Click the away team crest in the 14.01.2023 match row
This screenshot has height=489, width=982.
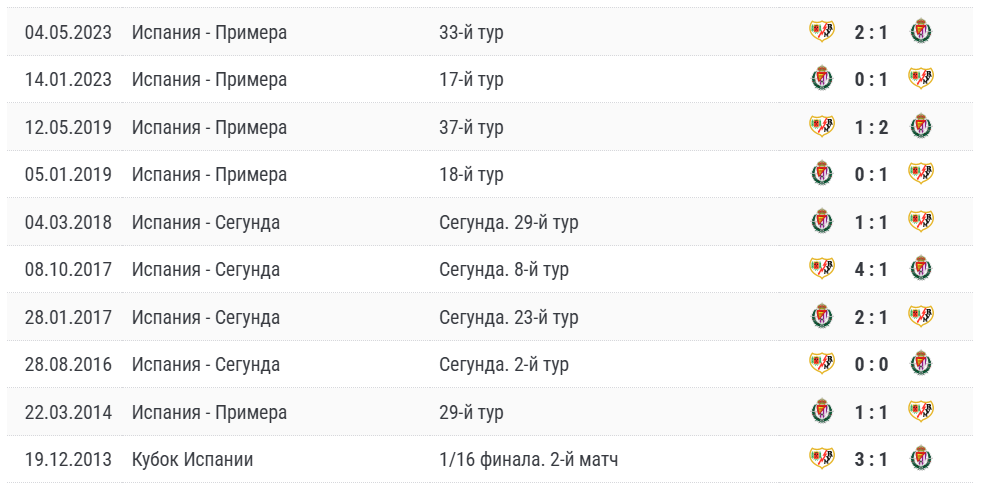coord(920,79)
